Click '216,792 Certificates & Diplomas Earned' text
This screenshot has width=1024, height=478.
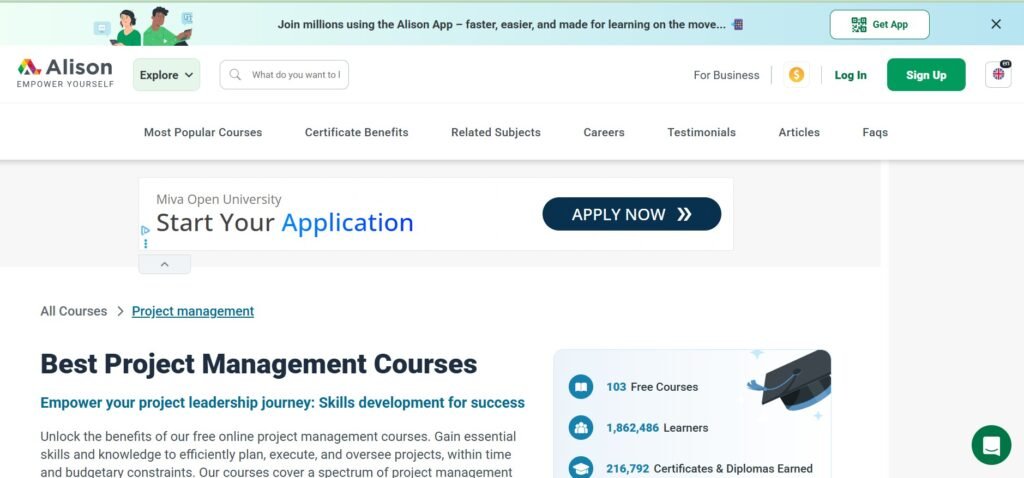(x=709, y=469)
